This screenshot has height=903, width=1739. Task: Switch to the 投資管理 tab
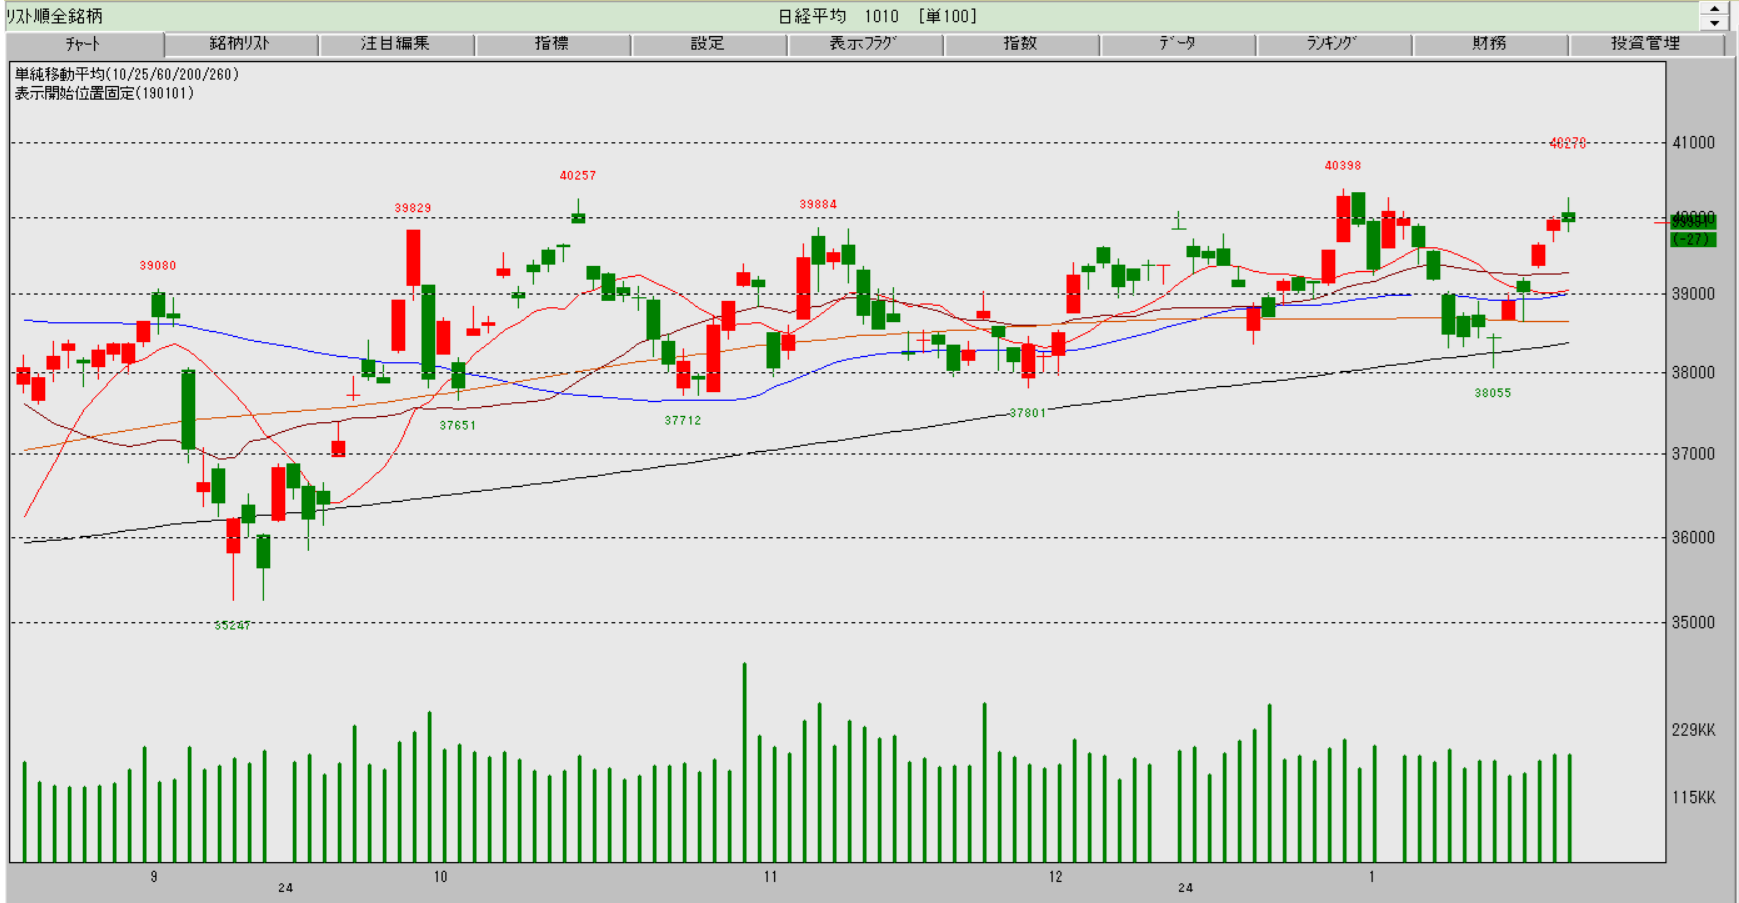point(1646,44)
